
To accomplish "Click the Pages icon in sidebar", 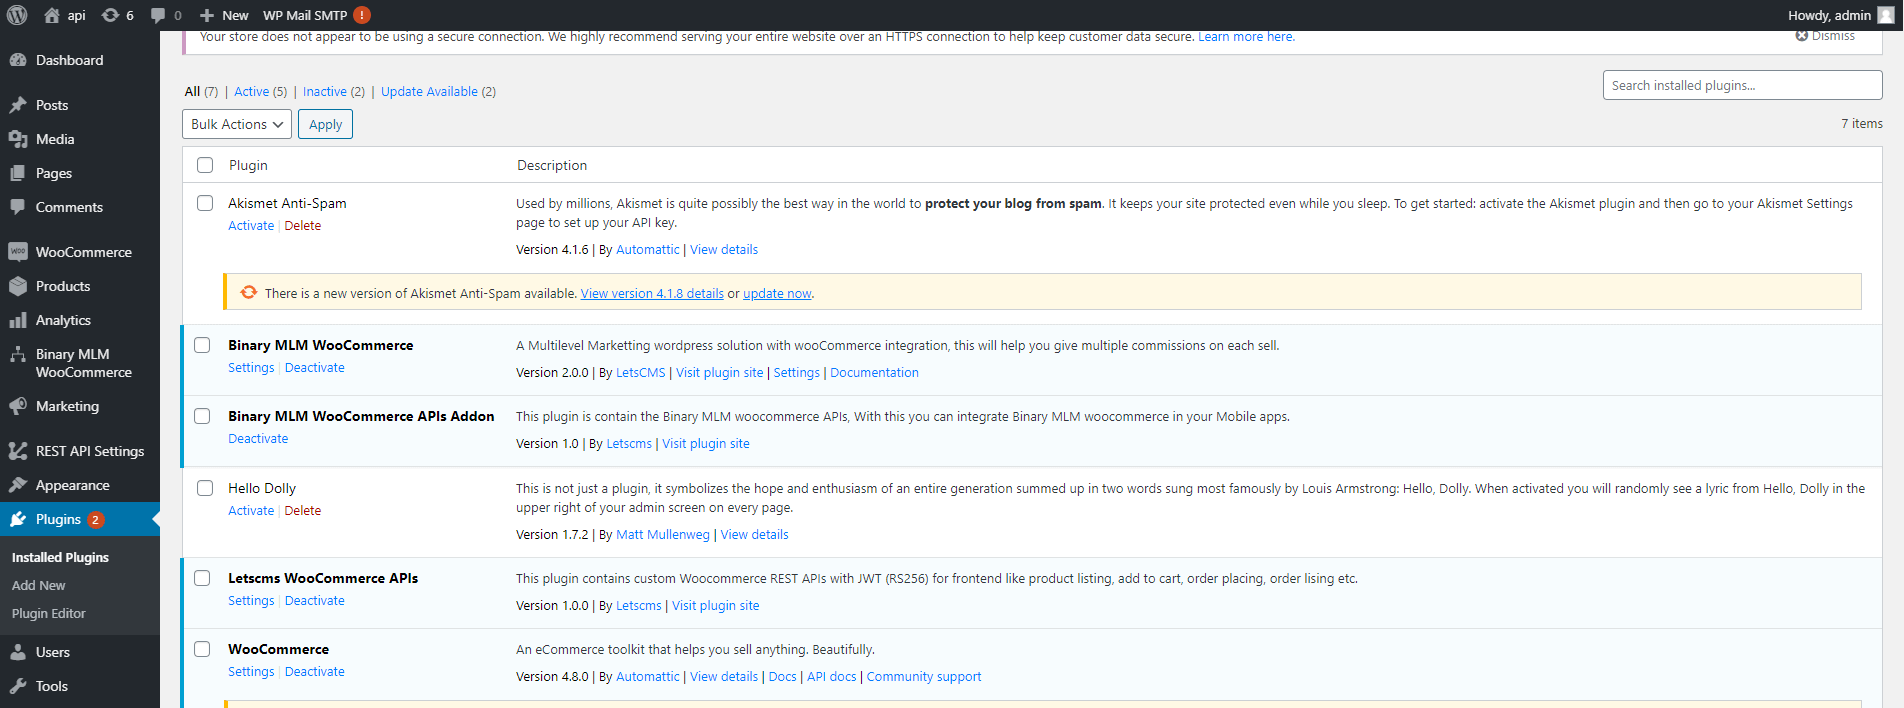I will point(18,173).
